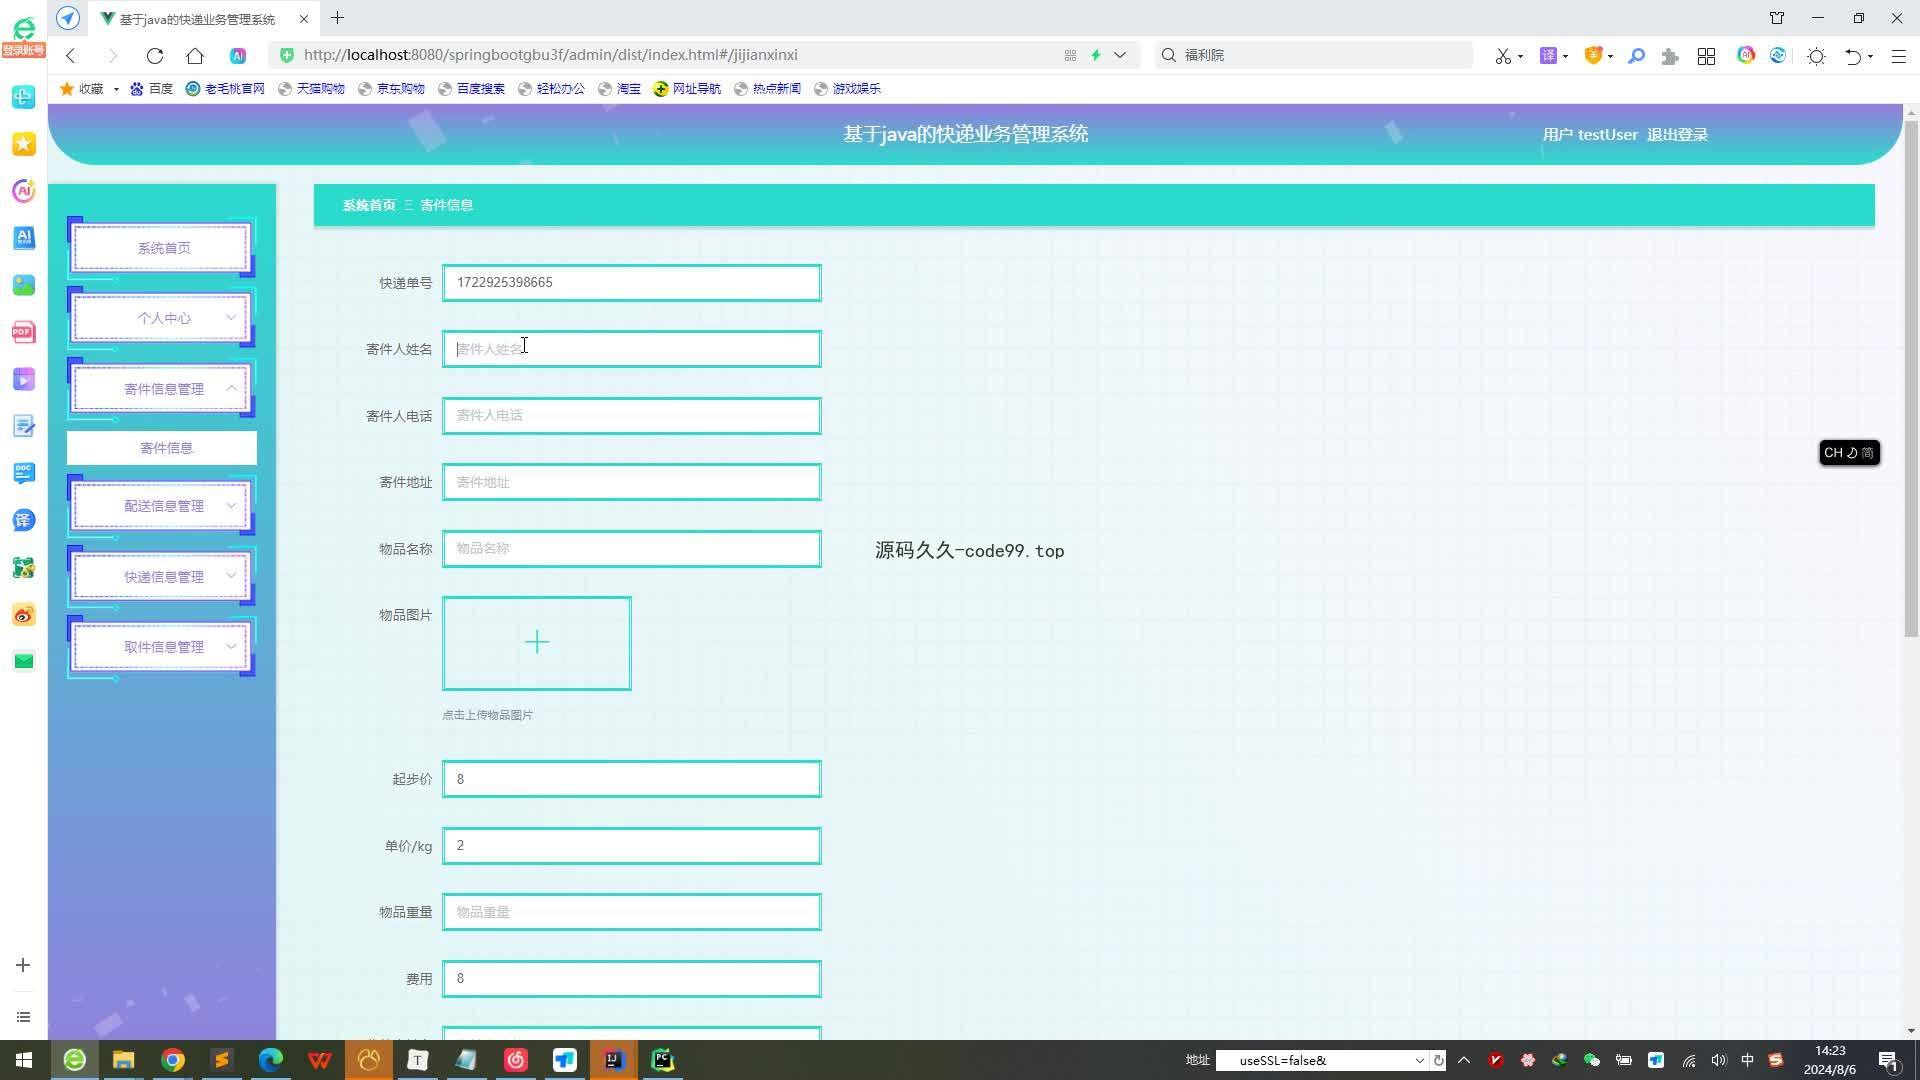This screenshot has height=1080, width=1920.
Task: Click the 物品重量 input field
Action: 632,912
